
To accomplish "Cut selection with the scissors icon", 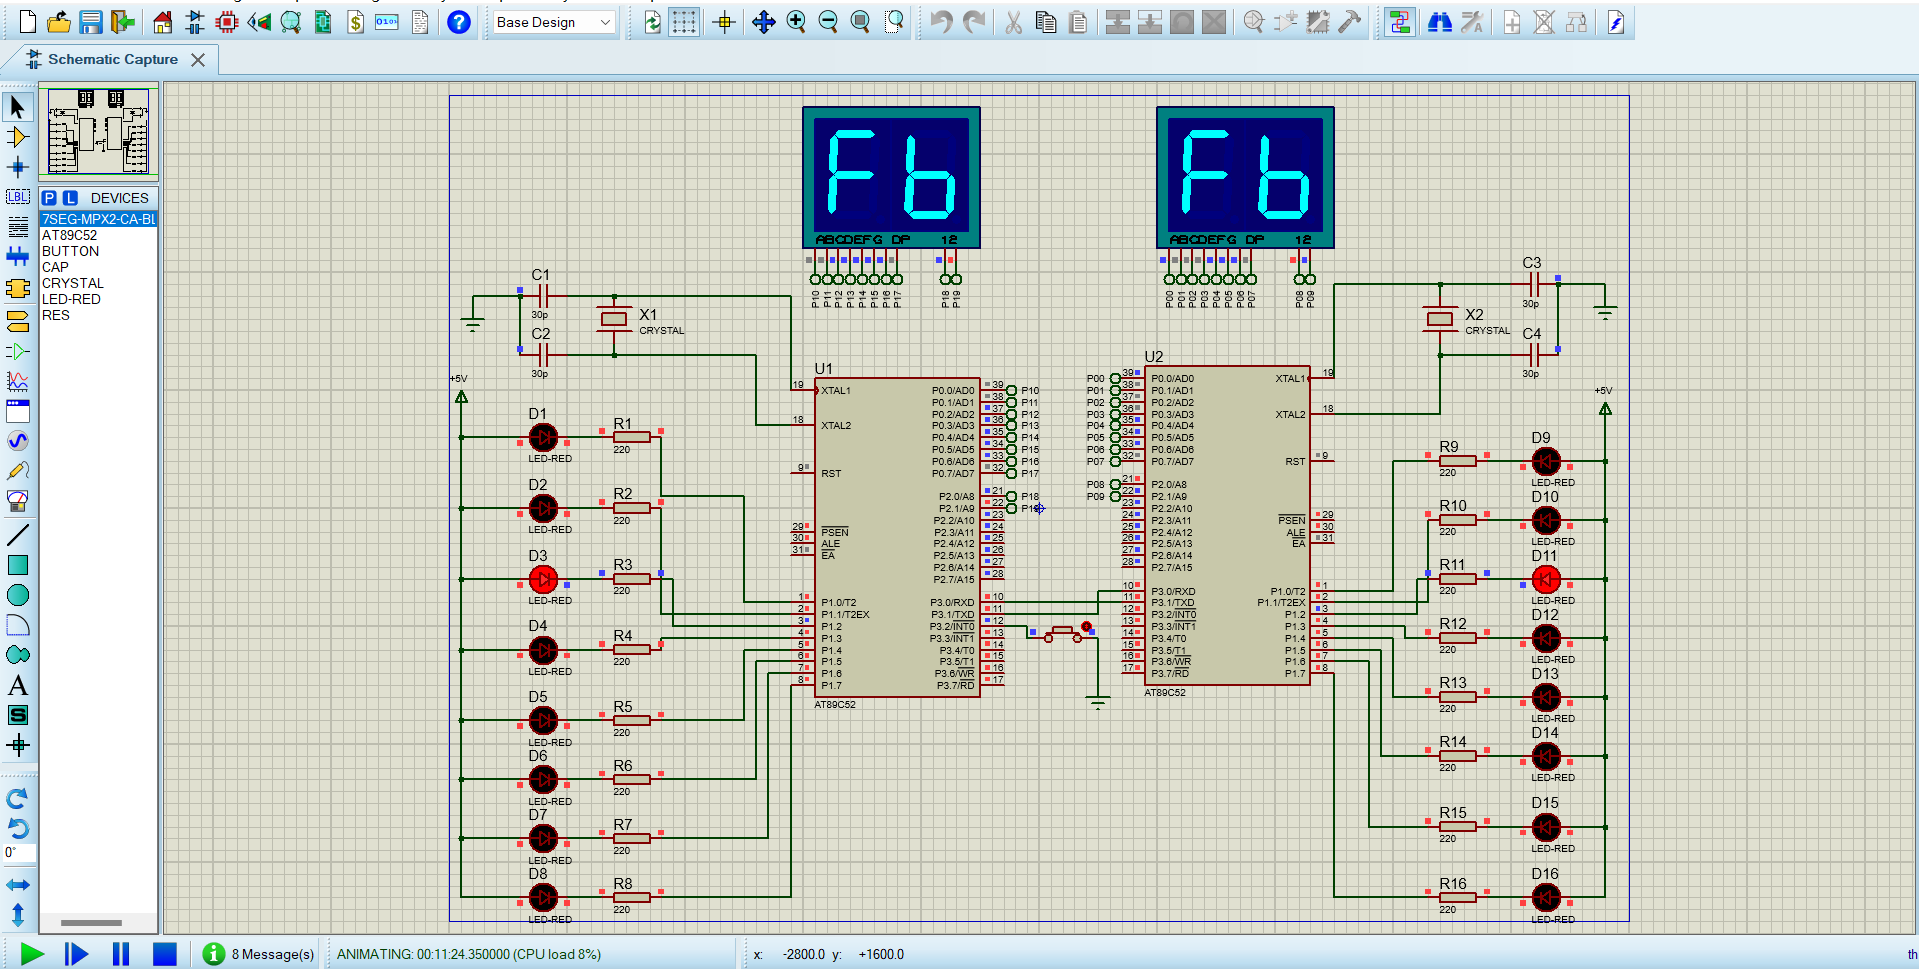I will click(x=1014, y=22).
